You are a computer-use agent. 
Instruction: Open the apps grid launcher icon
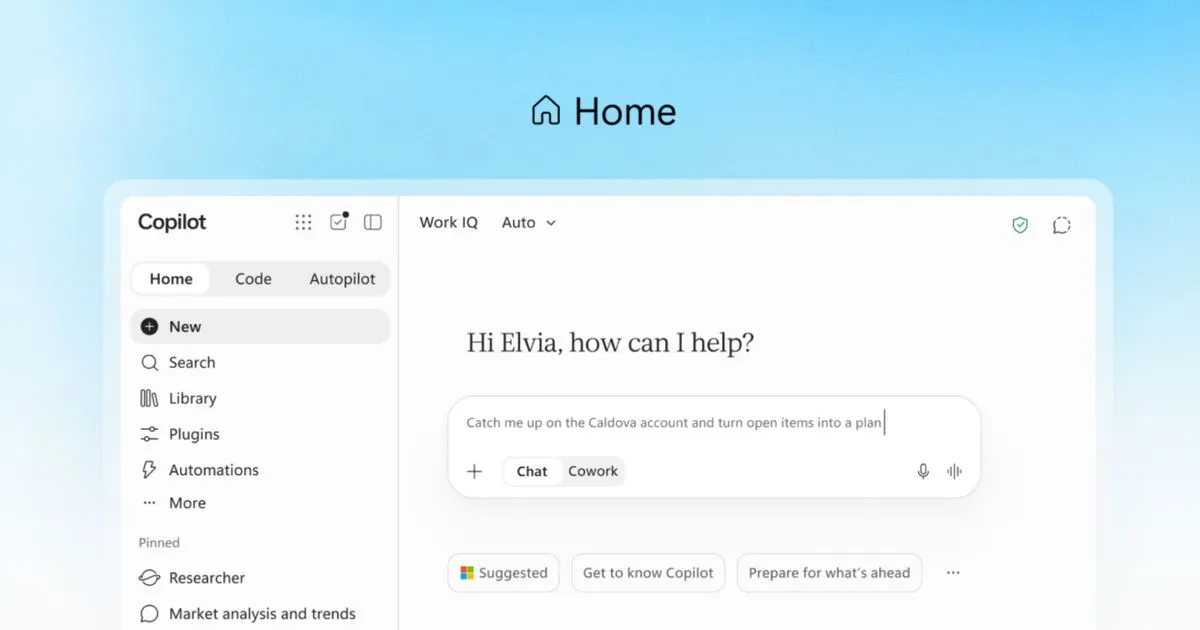pos(303,222)
